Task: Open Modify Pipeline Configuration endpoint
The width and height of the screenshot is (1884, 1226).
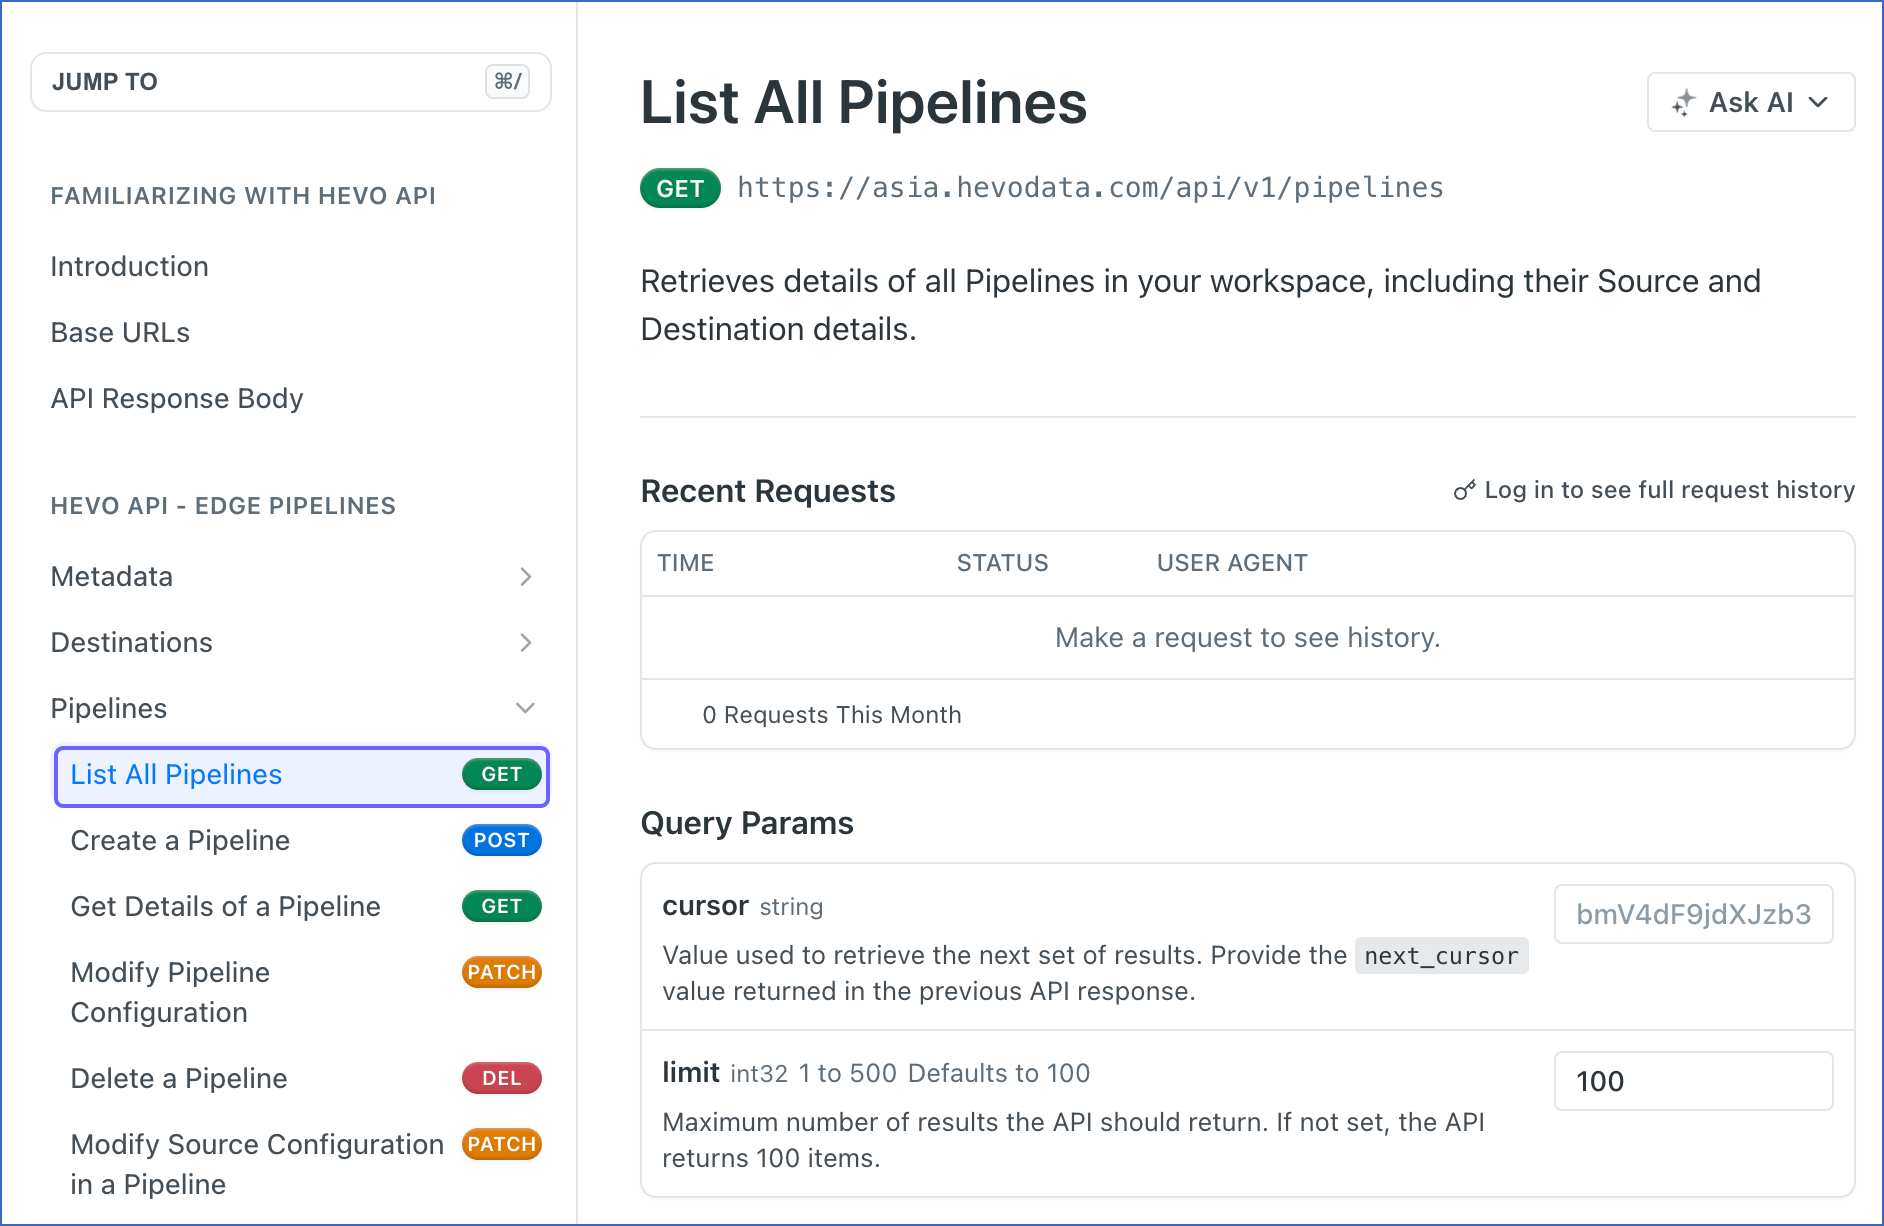Action: click(x=171, y=992)
